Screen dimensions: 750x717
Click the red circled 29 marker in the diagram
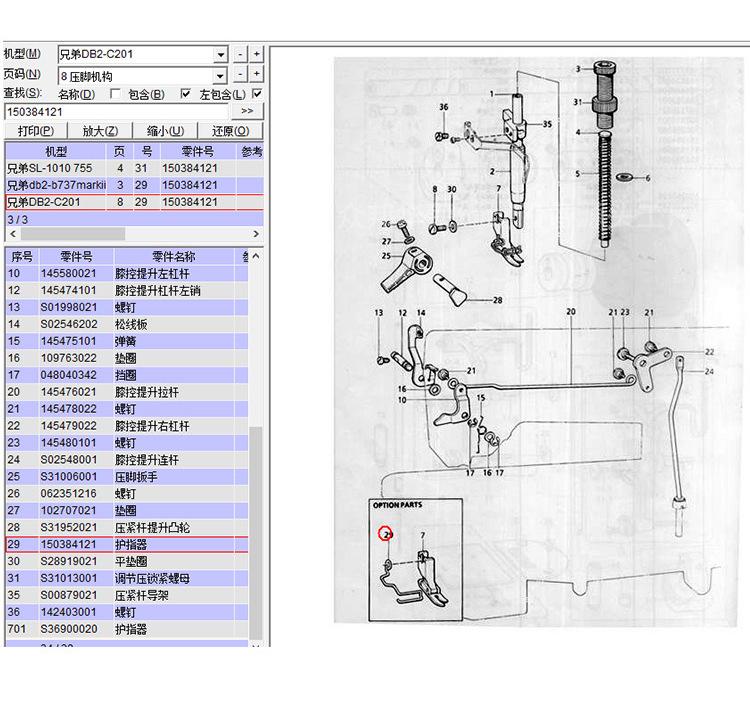coord(386,534)
